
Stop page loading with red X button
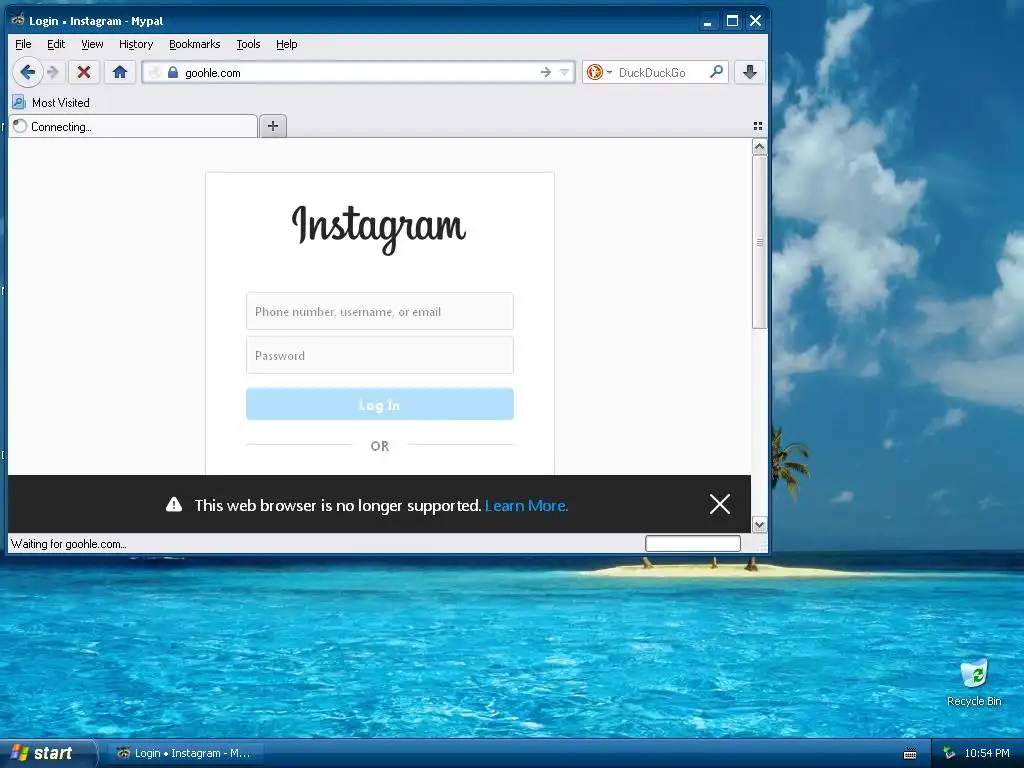tap(84, 72)
